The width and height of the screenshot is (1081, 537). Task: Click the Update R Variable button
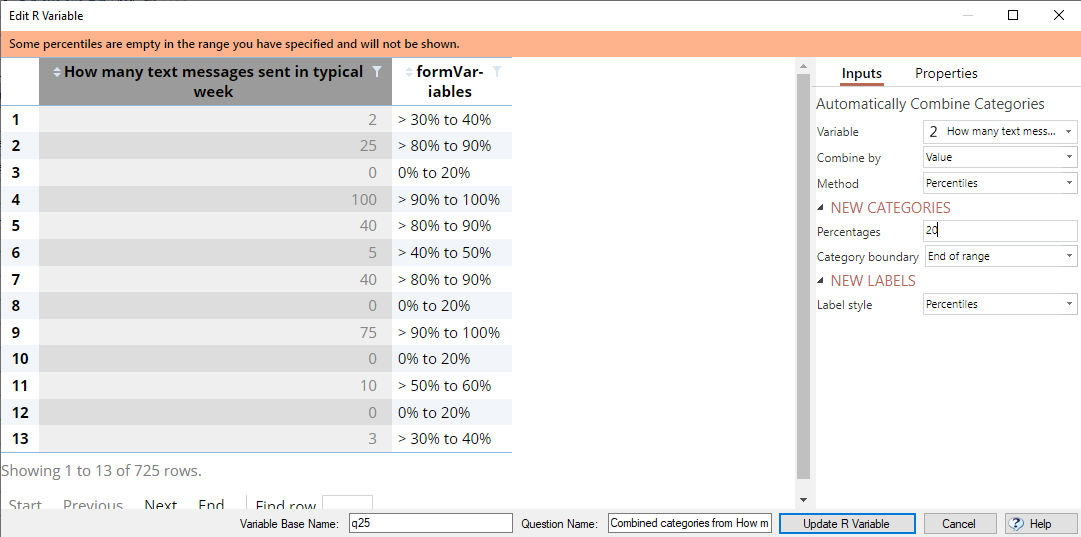(847, 524)
